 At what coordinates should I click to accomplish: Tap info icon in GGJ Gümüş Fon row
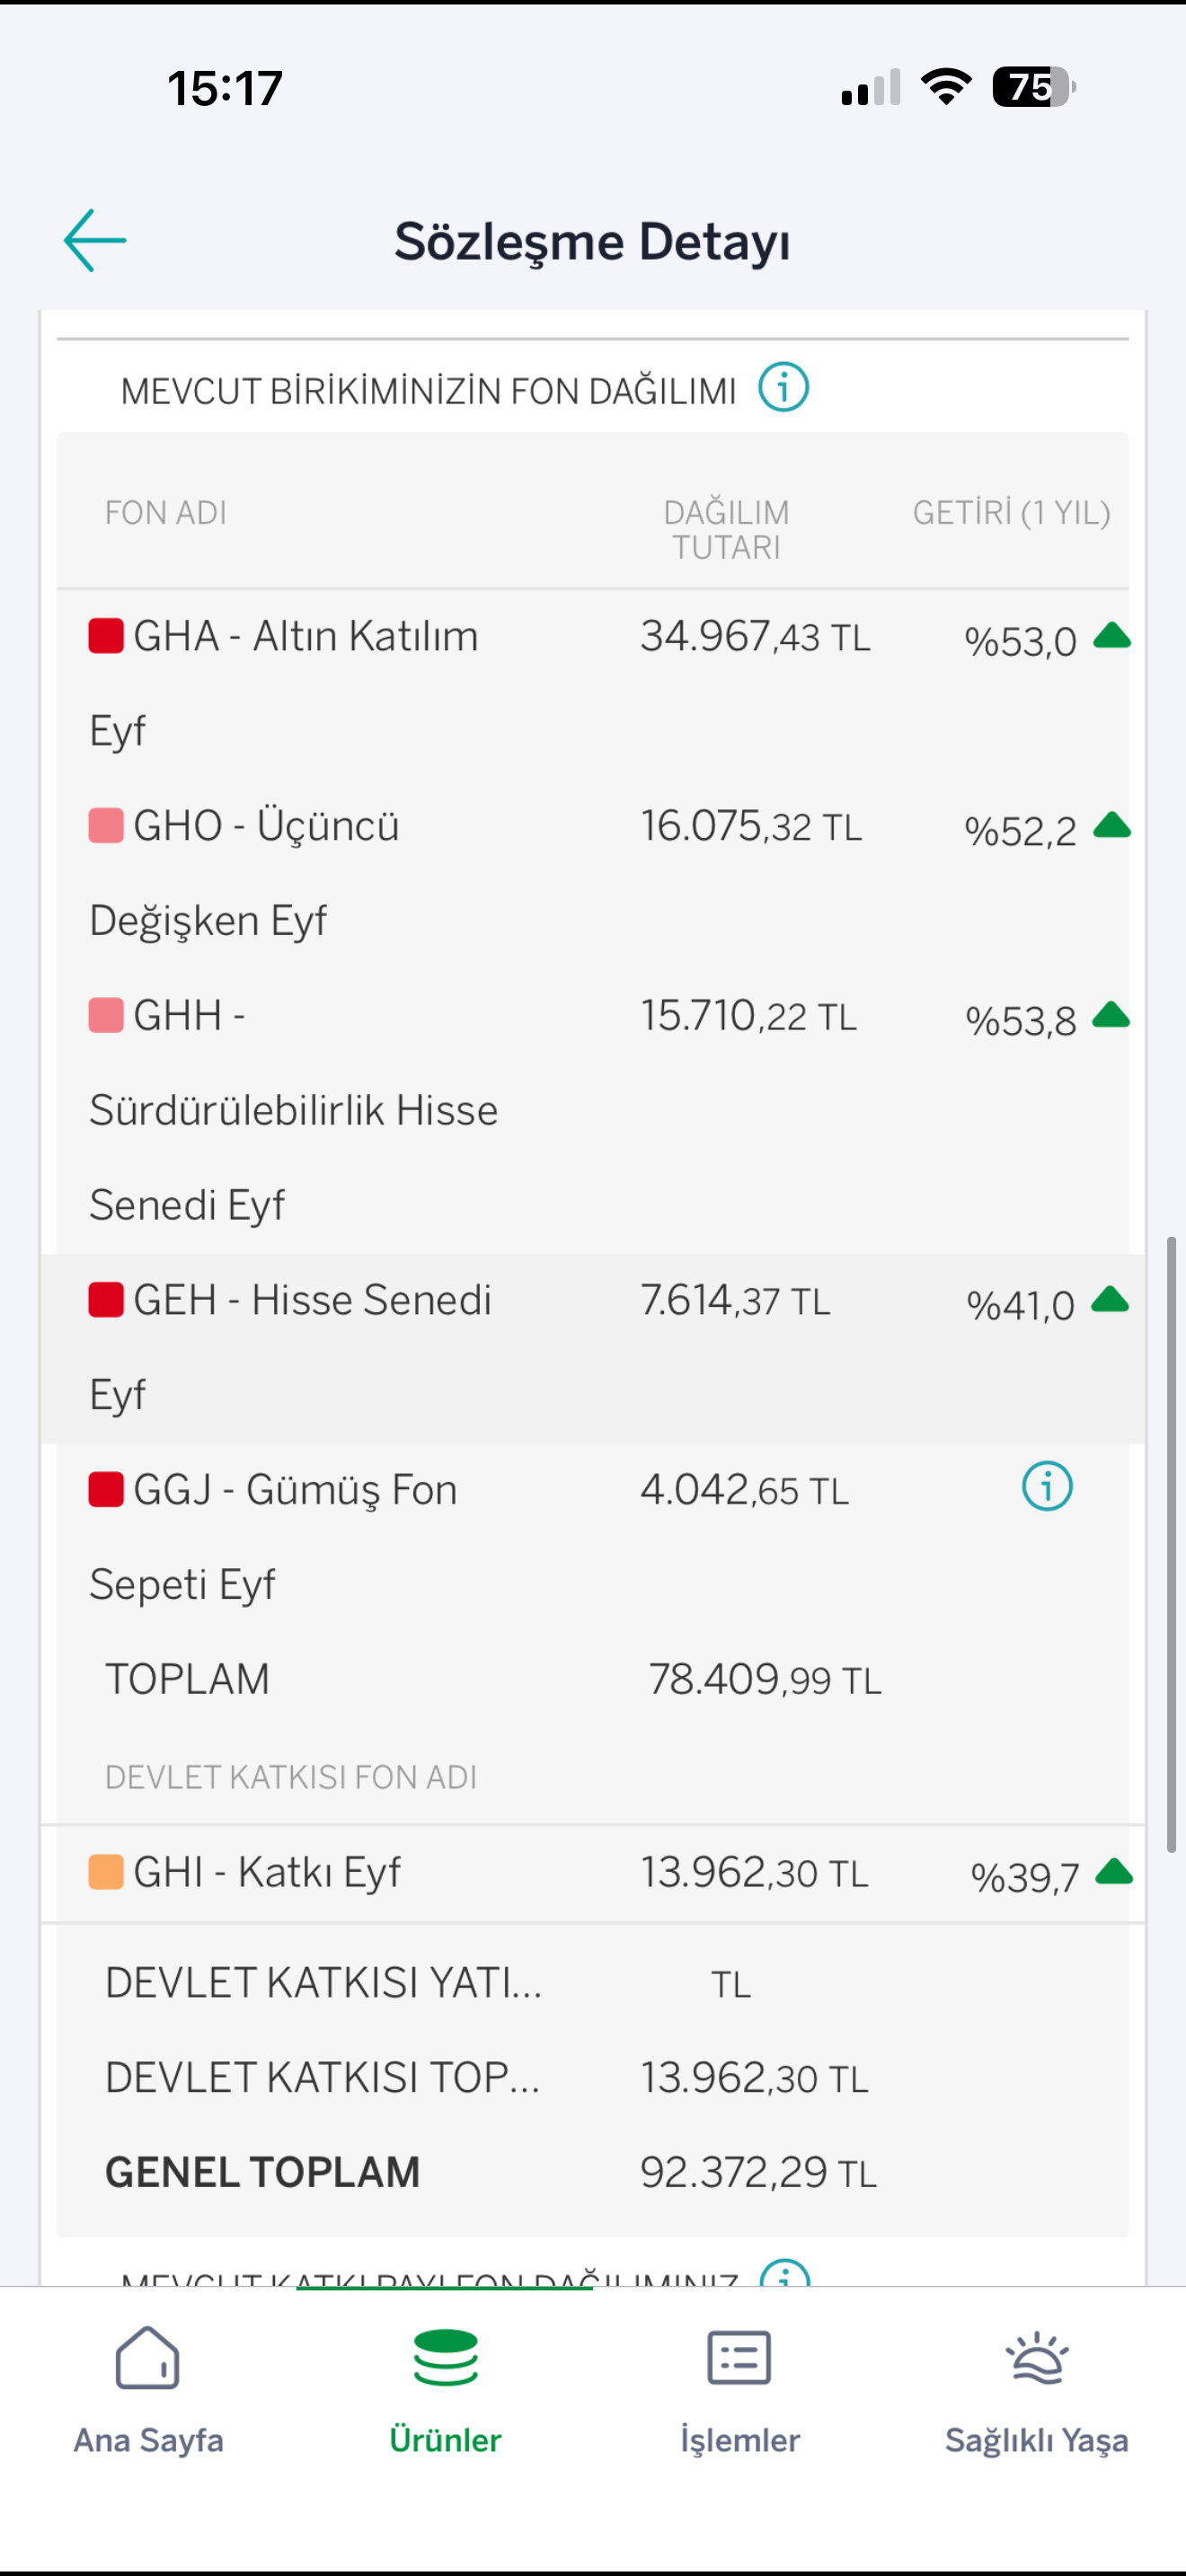click(1047, 1486)
